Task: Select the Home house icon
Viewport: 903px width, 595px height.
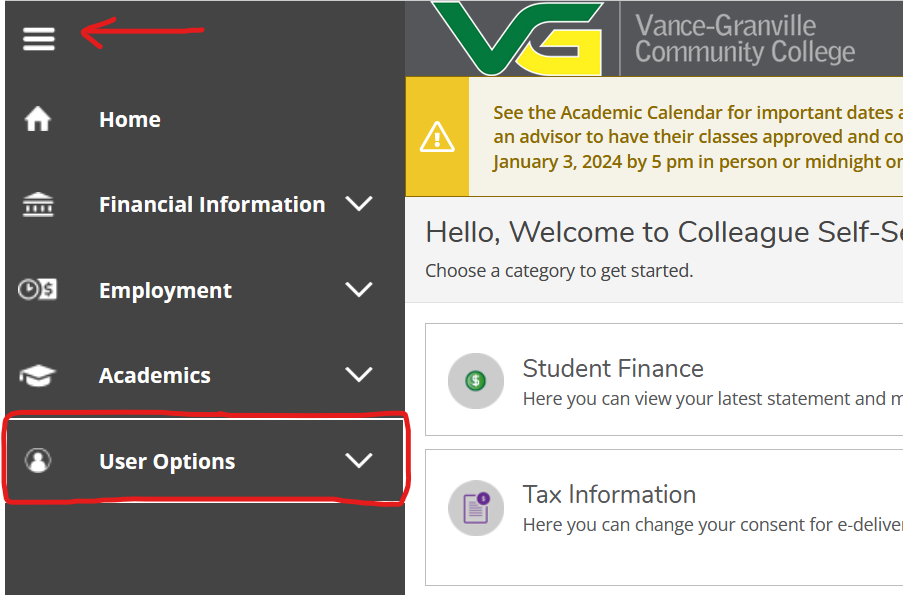Action: [x=37, y=117]
